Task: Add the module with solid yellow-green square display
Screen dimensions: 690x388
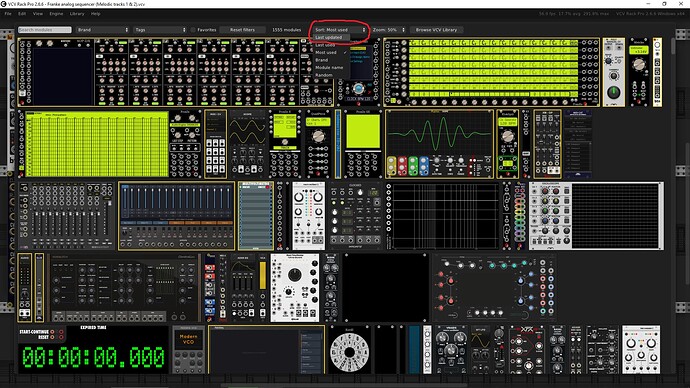Action: click(363, 144)
